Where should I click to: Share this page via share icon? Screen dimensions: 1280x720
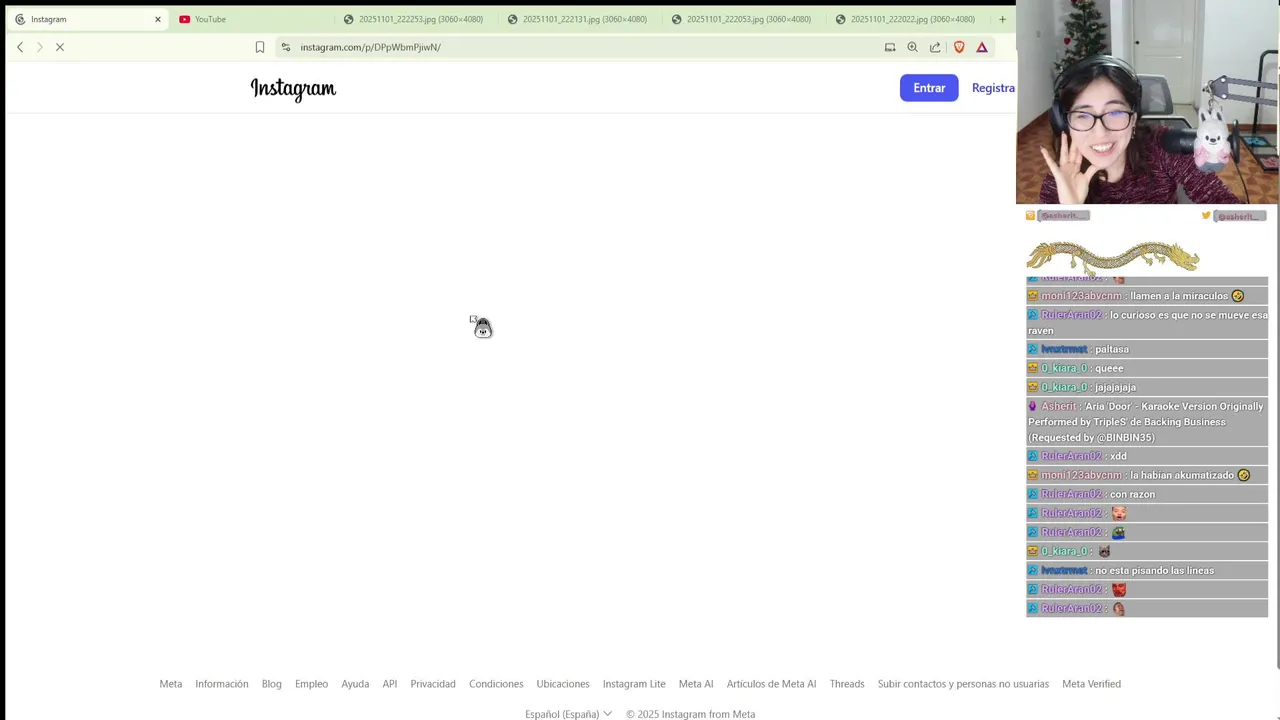[x=935, y=47]
